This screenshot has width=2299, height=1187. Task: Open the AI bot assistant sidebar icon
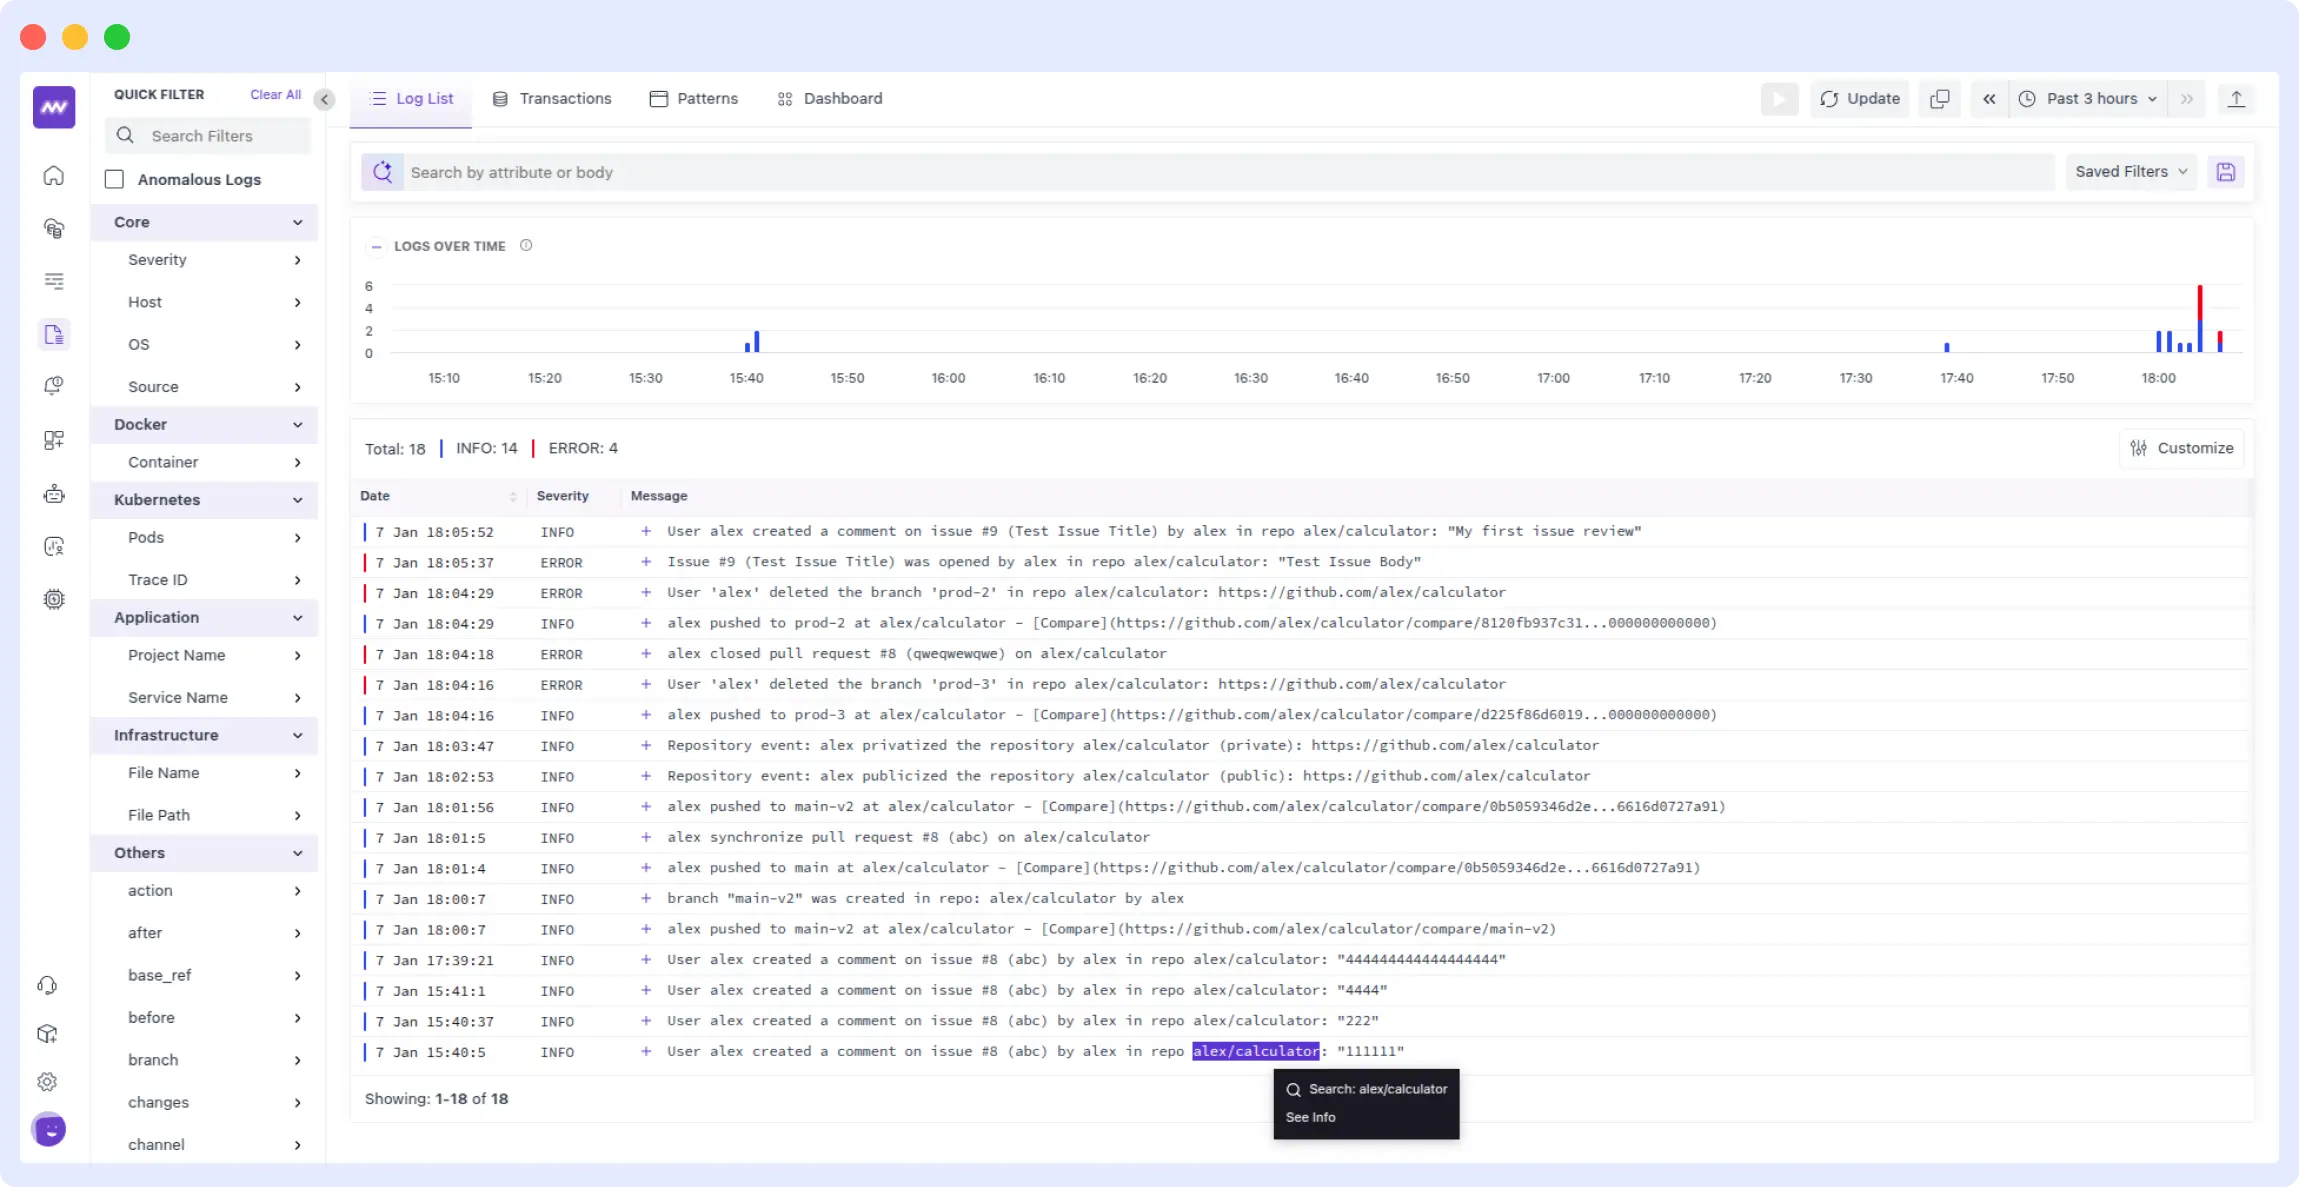(54, 493)
